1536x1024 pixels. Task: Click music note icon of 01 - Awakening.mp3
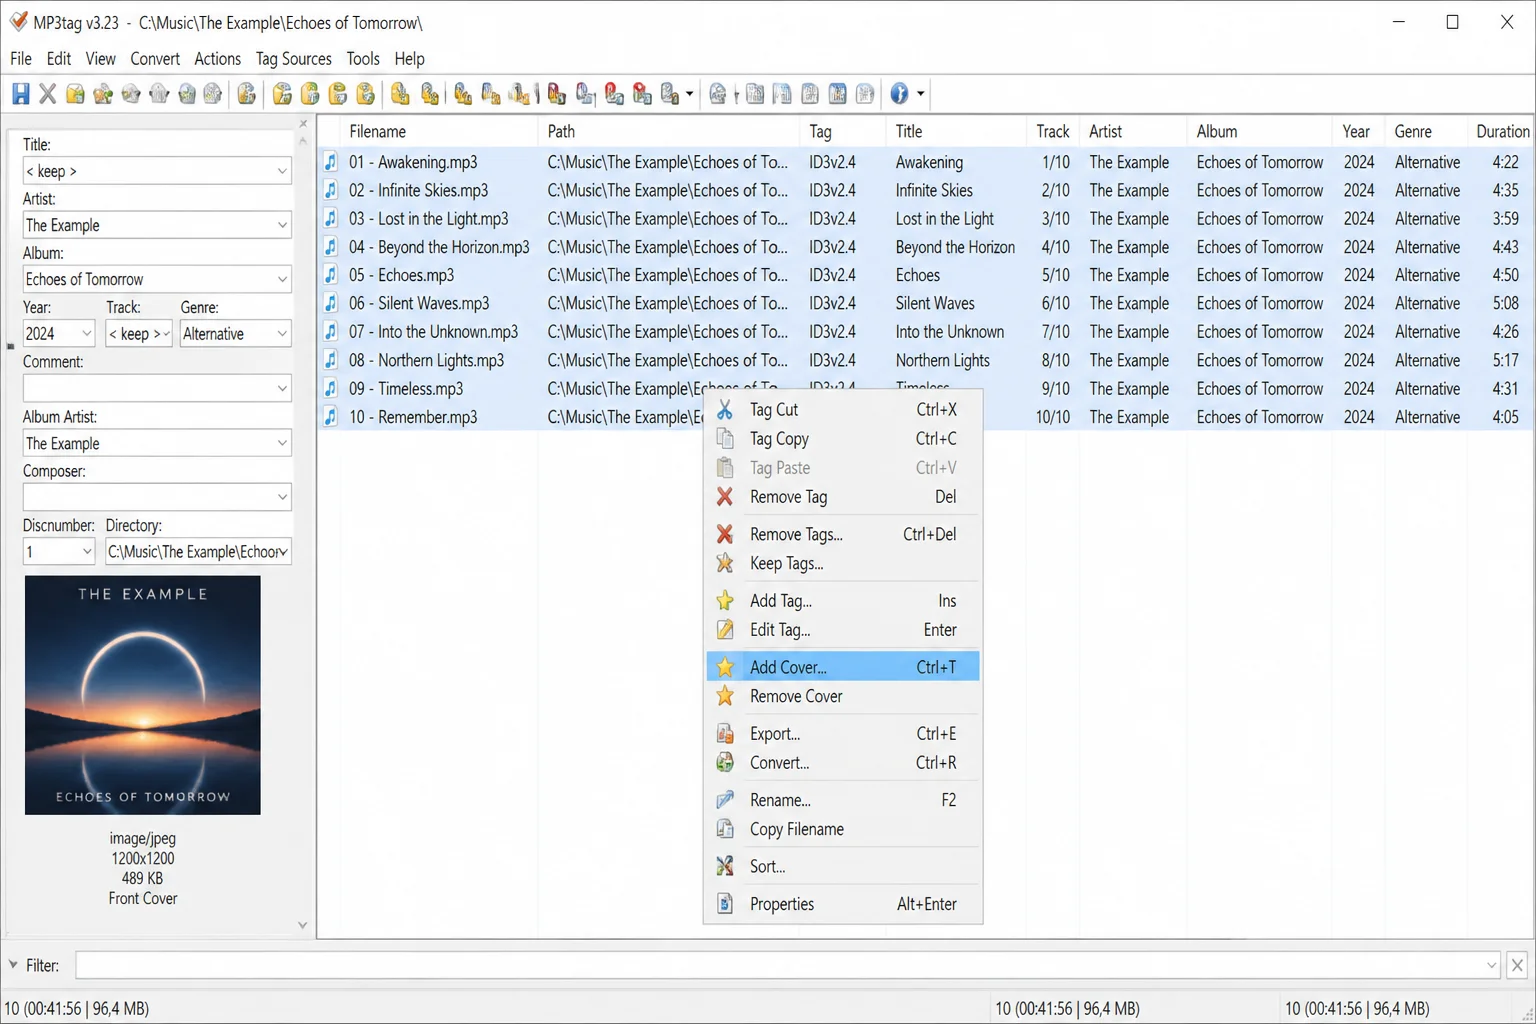coord(331,162)
